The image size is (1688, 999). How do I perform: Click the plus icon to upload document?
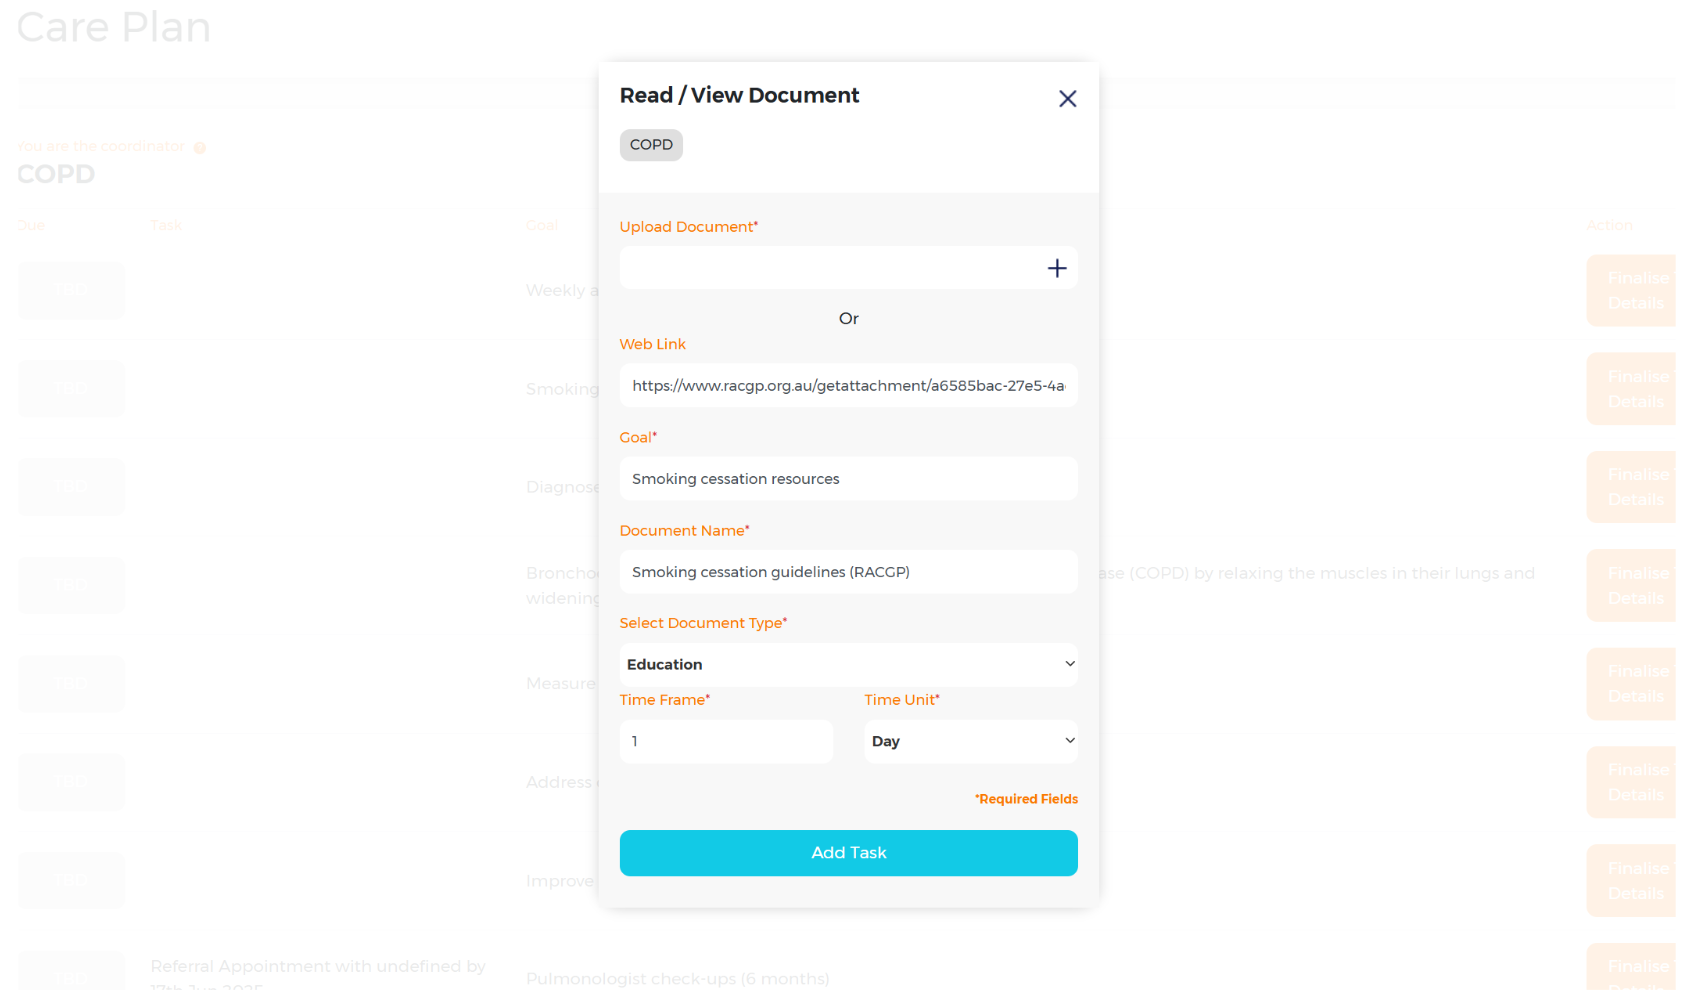[1056, 268]
